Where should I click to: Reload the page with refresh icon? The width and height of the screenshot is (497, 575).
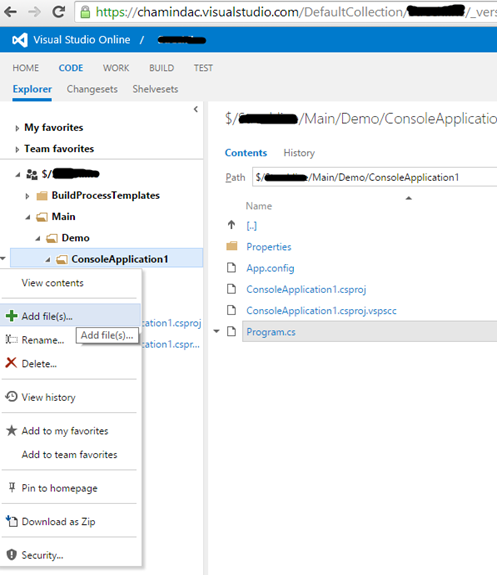[x=59, y=12]
